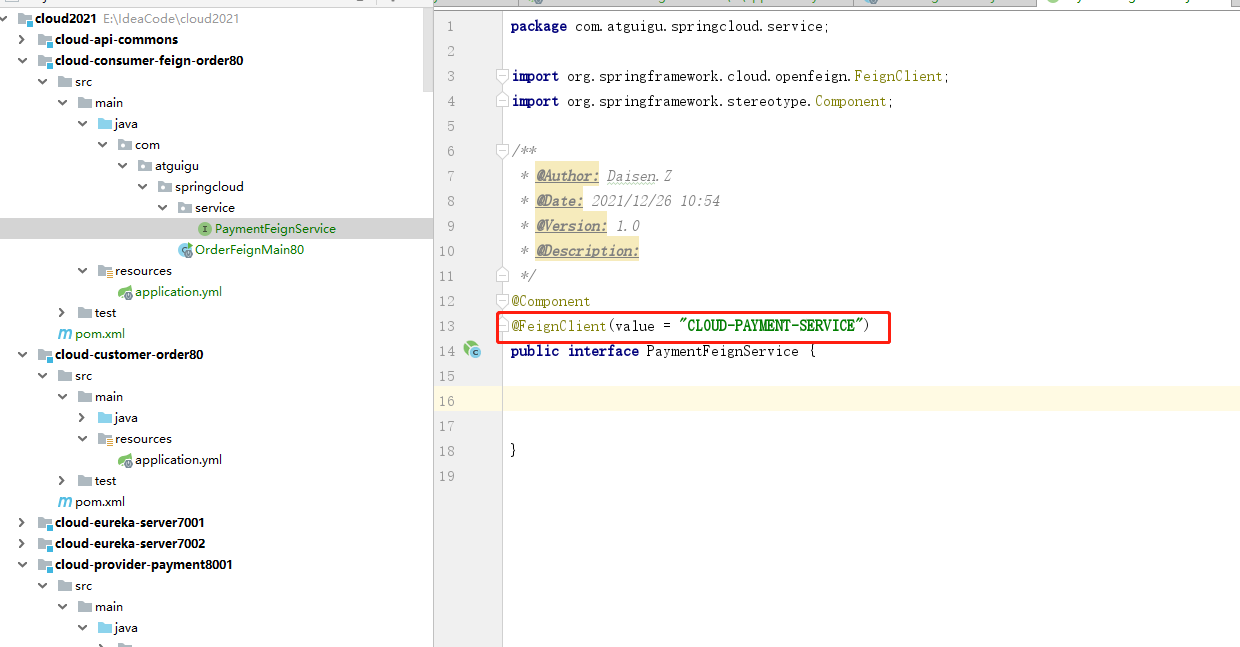Click main folder icon in cloud-consumer-feign-order80
This screenshot has width=1240, height=647.
85,103
